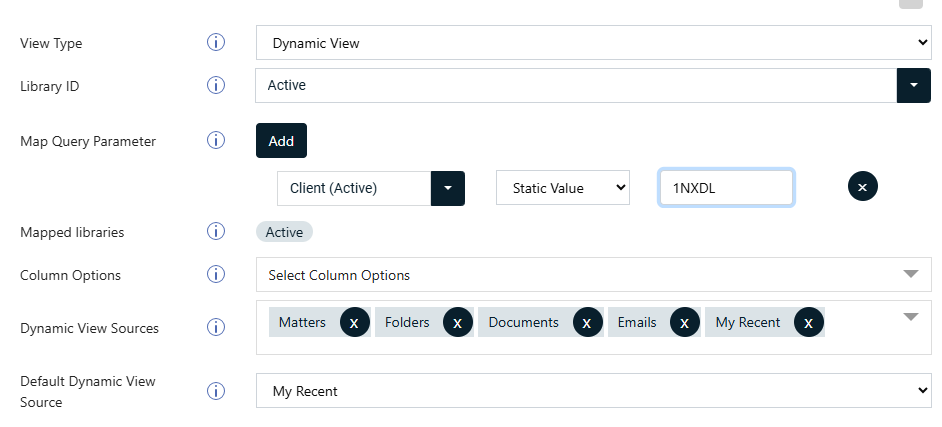Remove the Emails source tag

pyautogui.click(x=684, y=322)
